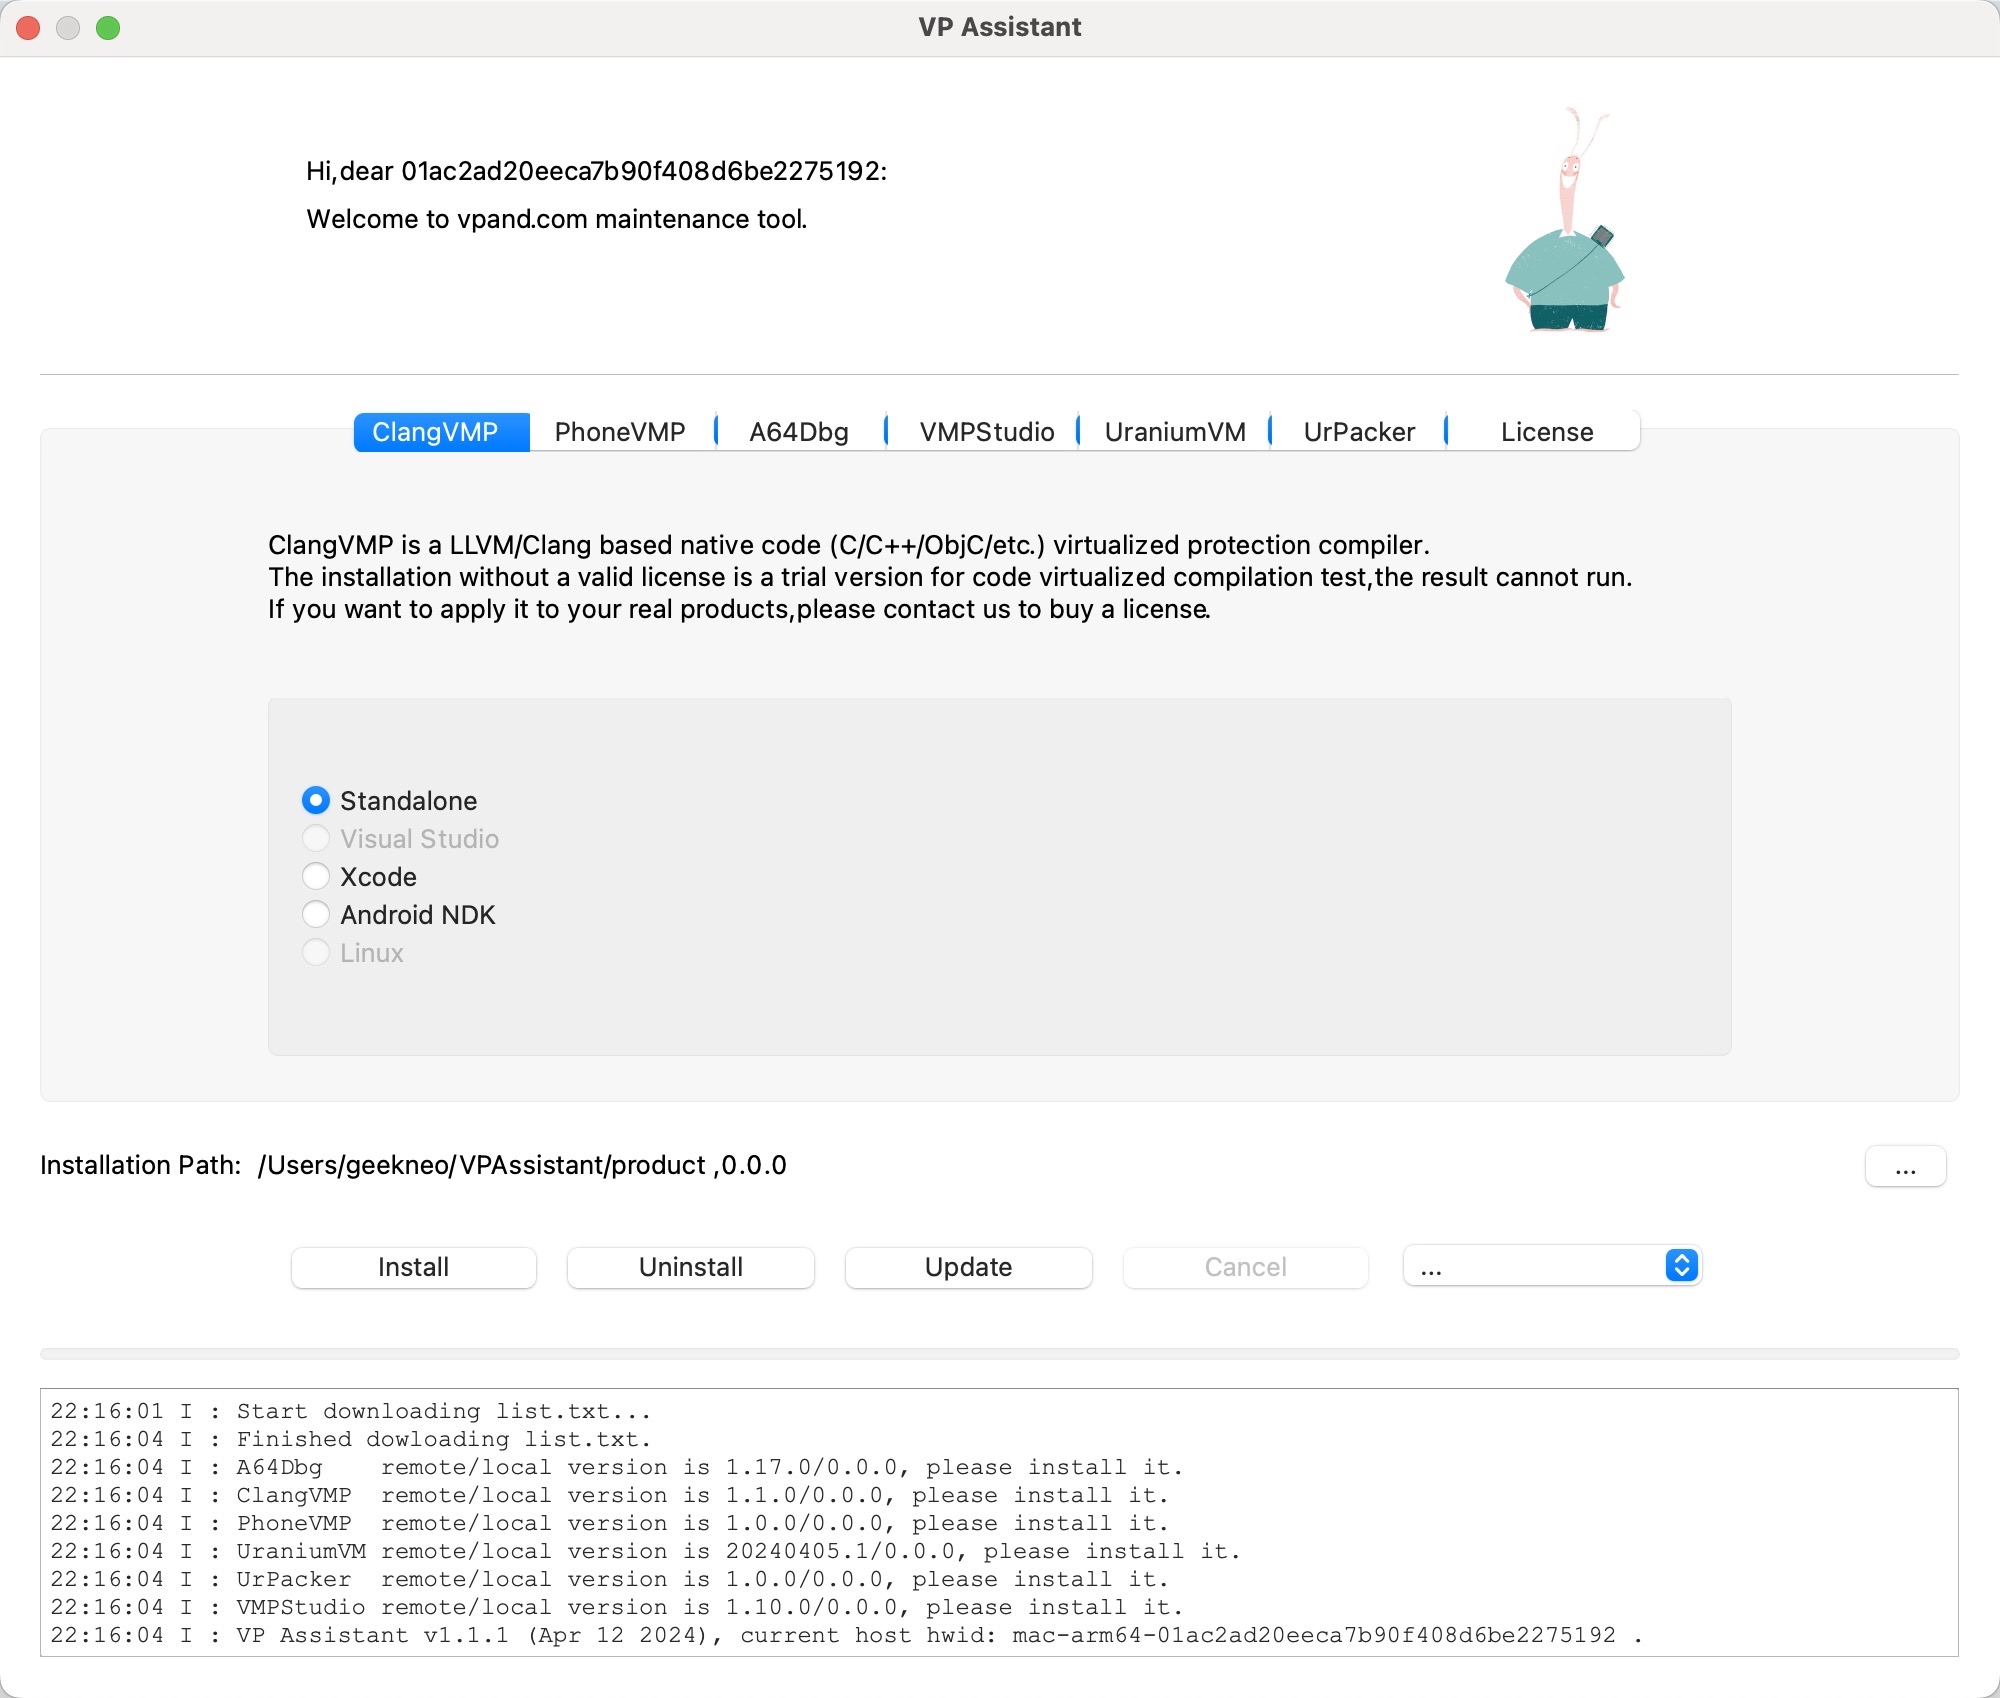Click the Uninstall button
This screenshot has width=2000, height=1698.
pos(690,1267)
